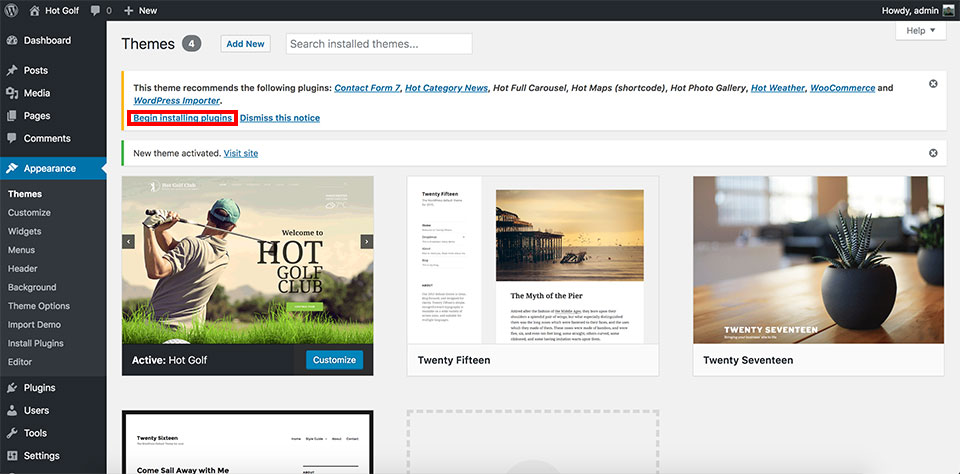The height and width of the screenshot is (474, 960).
Task: Click the Dashboard gauge icon
Action: click(12, 40)
